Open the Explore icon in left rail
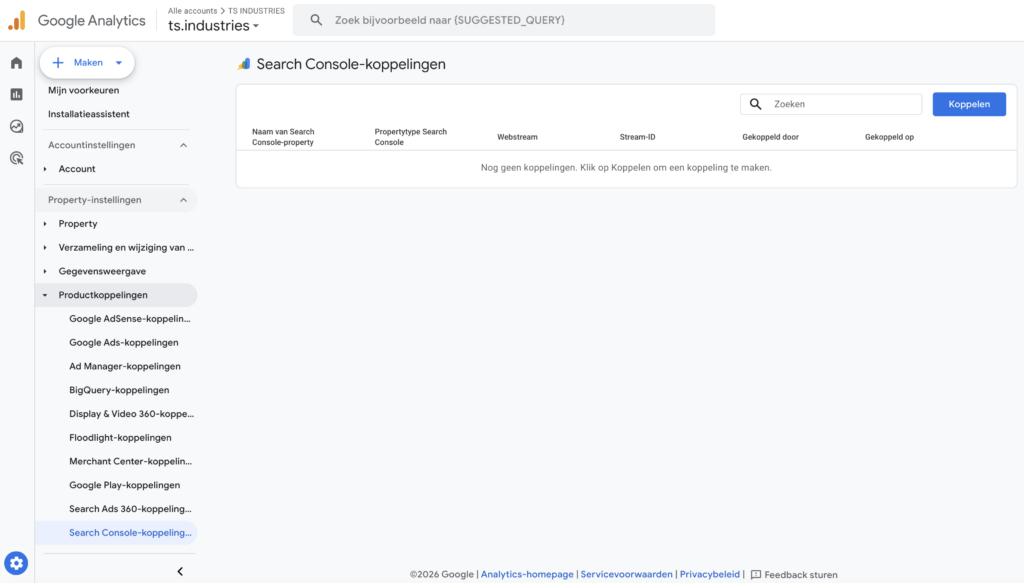The height and width of the screenshot is (583, 1024). point(16,126)
